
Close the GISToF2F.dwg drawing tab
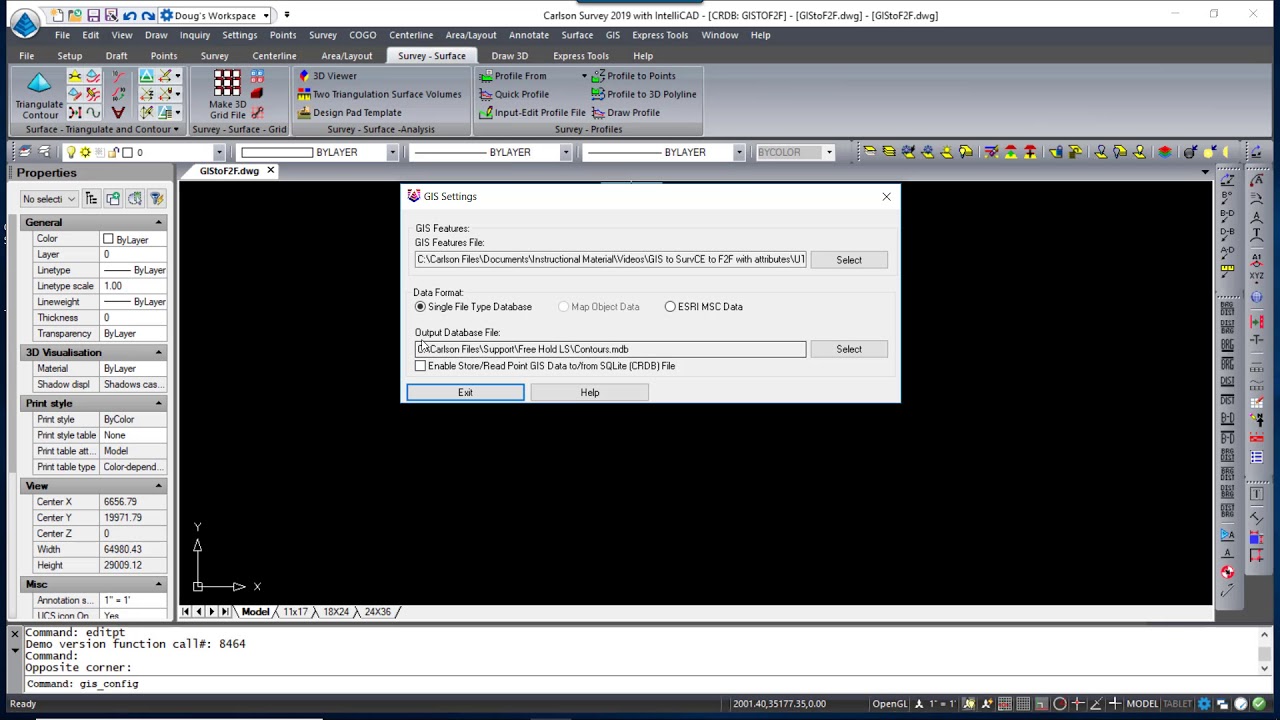[x=270, y=171]
